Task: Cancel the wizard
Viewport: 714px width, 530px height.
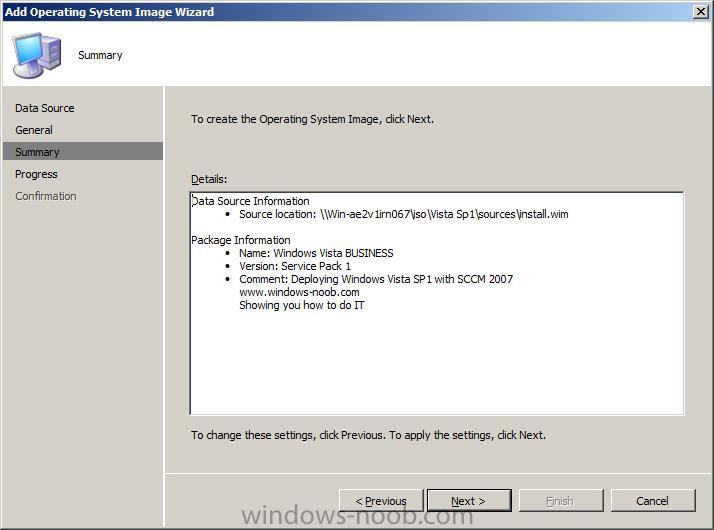Action: 653,501
